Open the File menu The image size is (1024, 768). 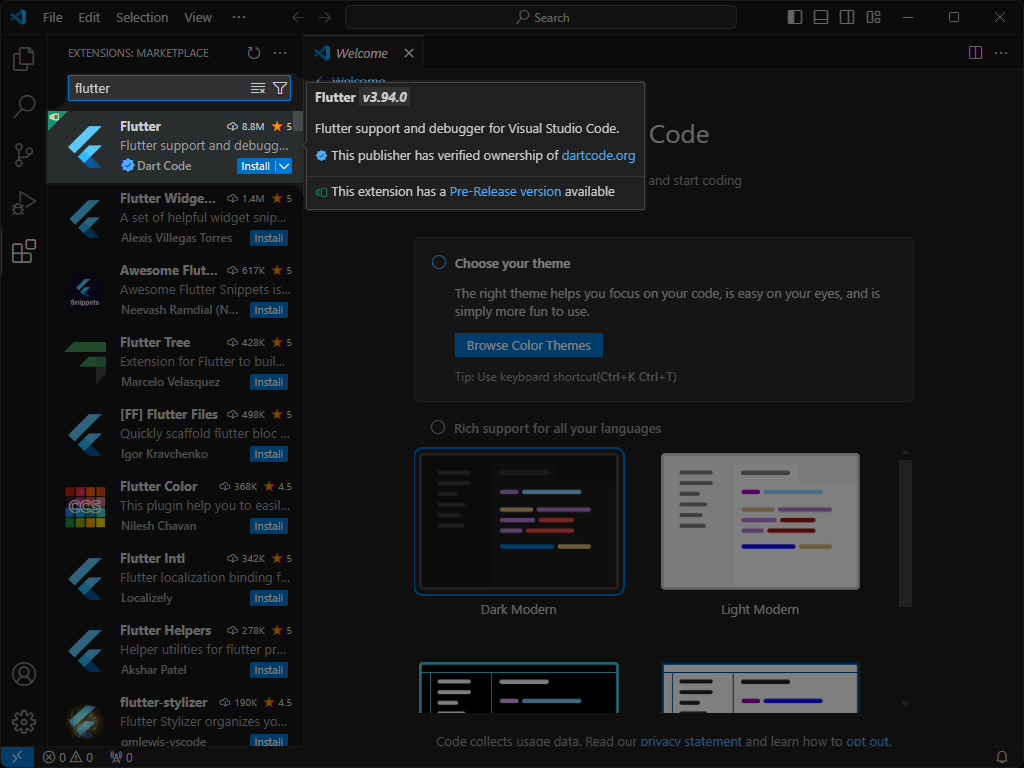pyautogui.click(x=53, y=18)
